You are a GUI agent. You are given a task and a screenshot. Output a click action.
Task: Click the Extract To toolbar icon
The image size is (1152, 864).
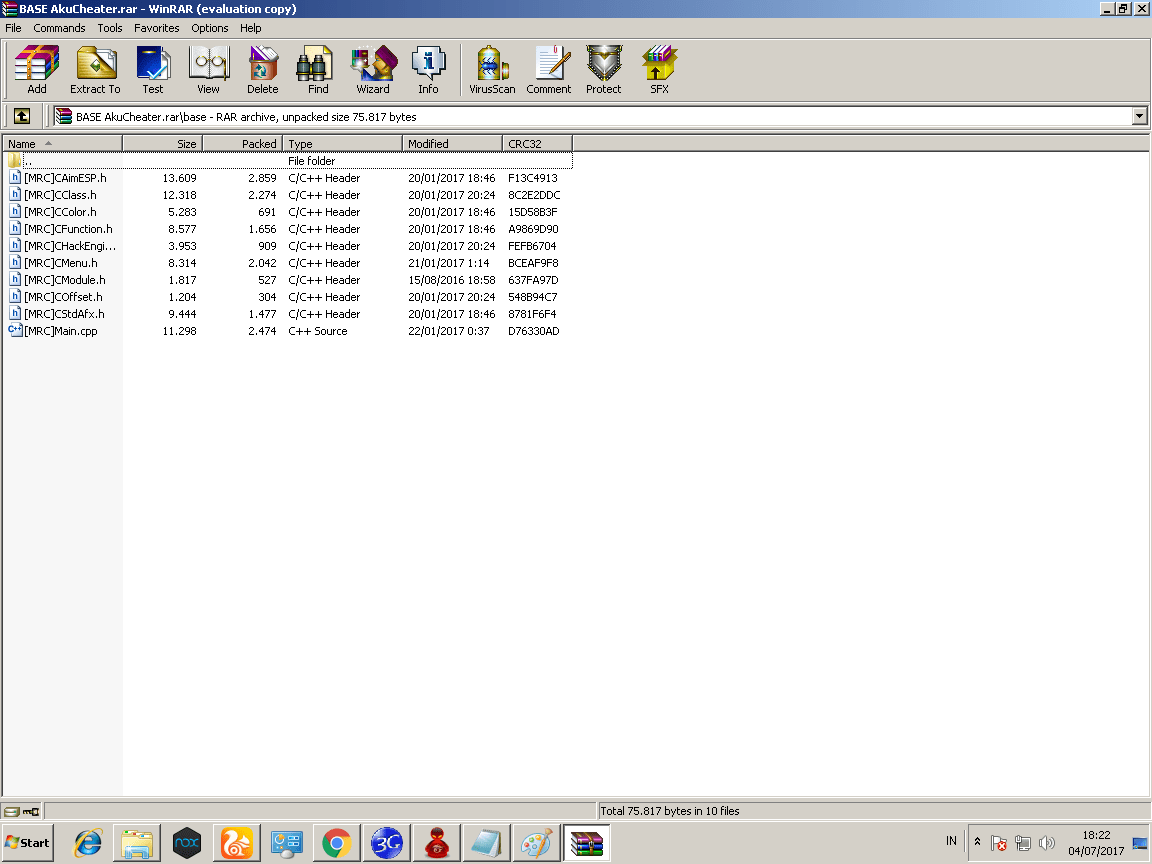click(96, 70)
